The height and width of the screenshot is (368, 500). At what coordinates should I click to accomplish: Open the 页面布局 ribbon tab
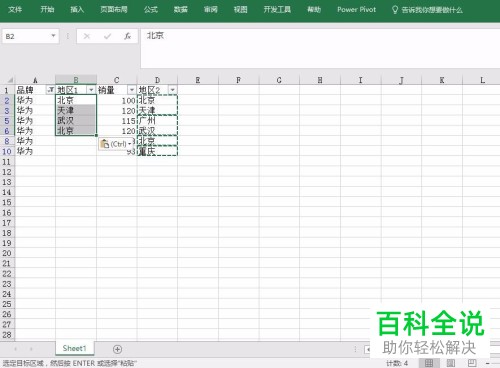coord(114,10)
